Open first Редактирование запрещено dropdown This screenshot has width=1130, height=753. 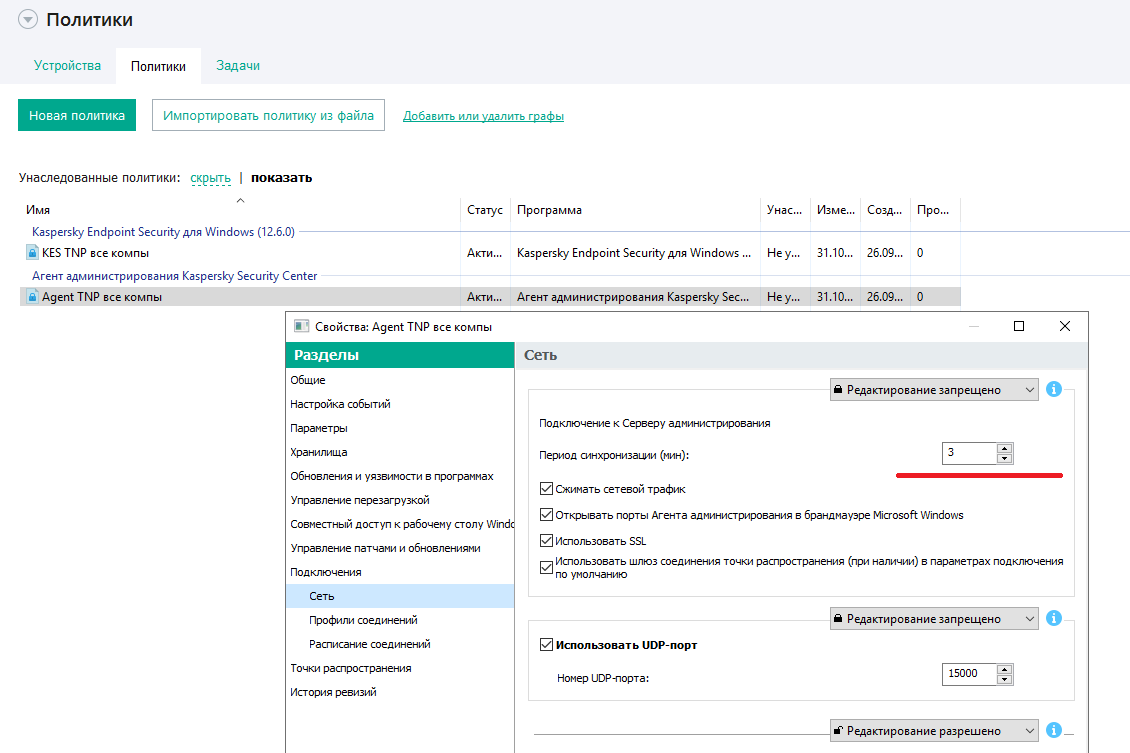pyautogui.click(x=934, y=390)
